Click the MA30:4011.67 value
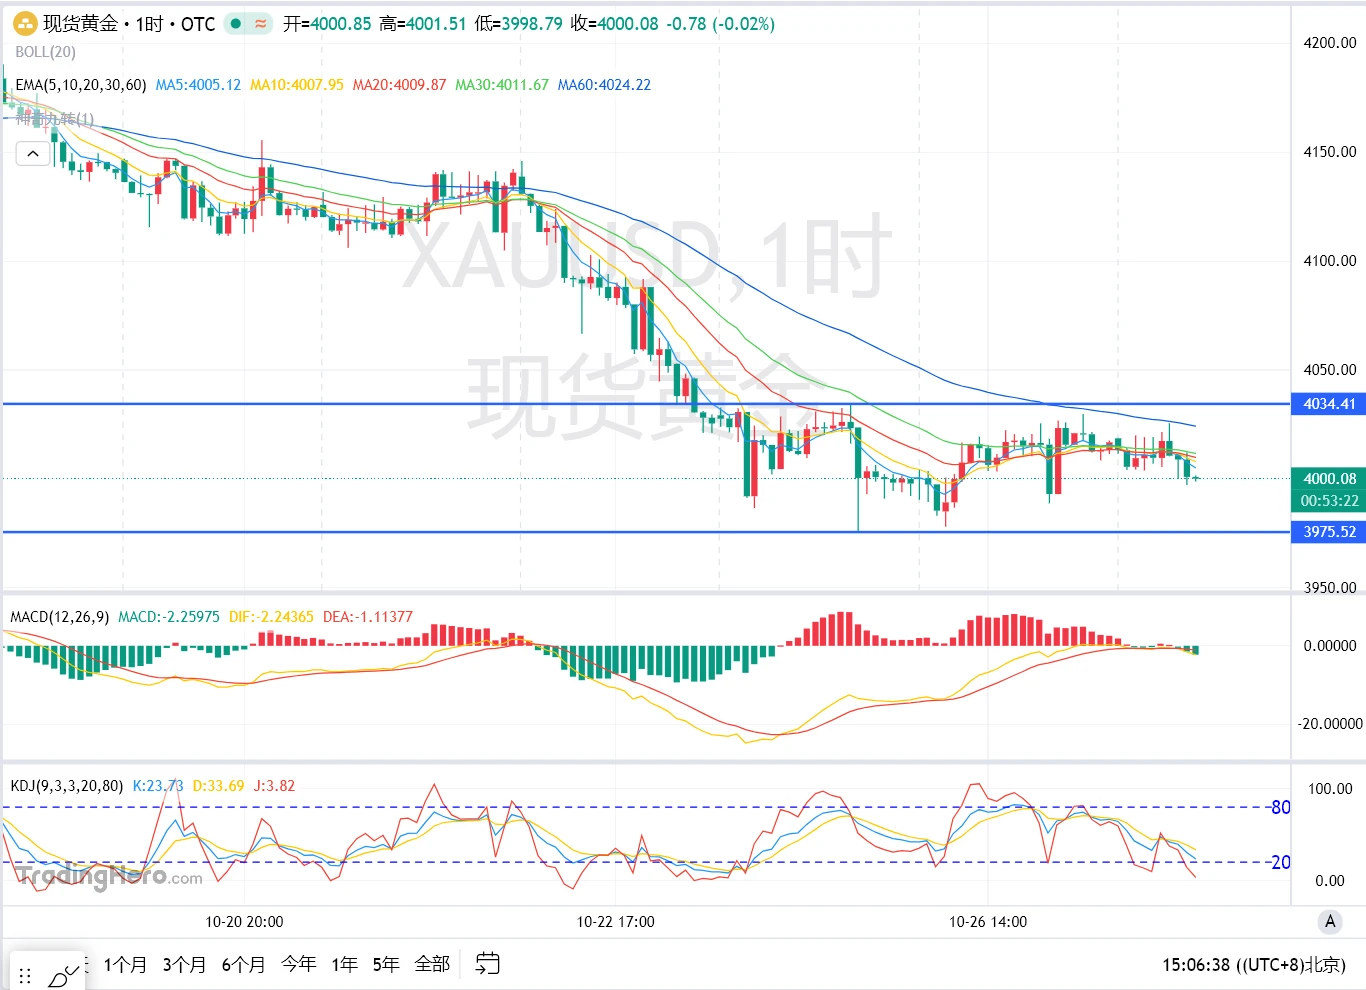The image size is (1366, 990). pos(502,85)
